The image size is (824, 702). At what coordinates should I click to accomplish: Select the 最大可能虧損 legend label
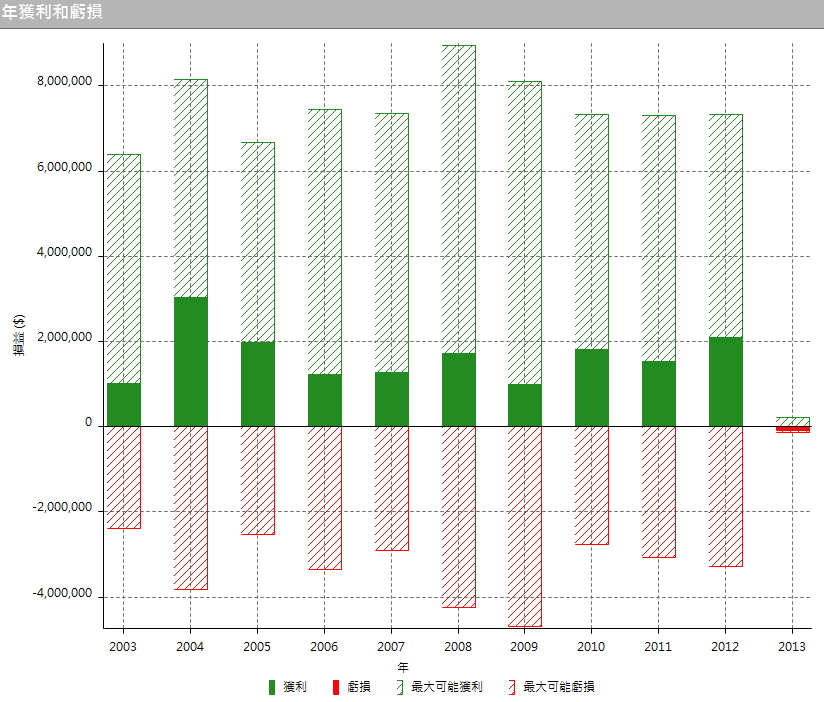[559, 687]
